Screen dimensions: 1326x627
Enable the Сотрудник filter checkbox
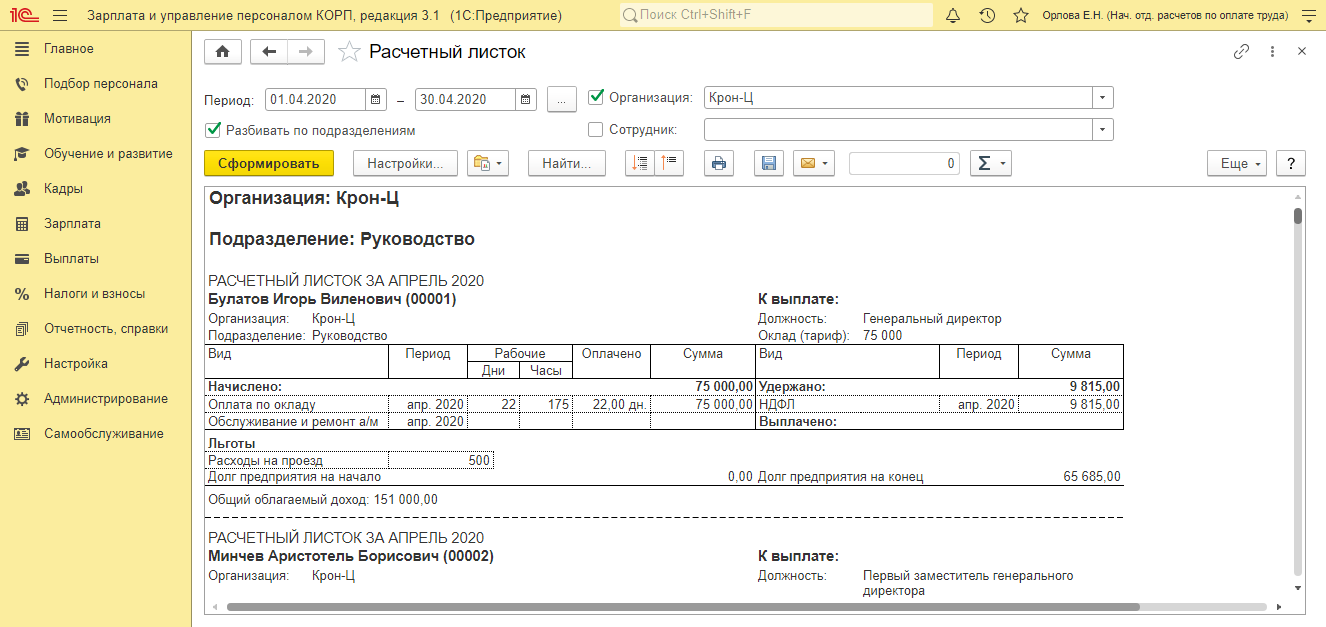tap(597, 129)
